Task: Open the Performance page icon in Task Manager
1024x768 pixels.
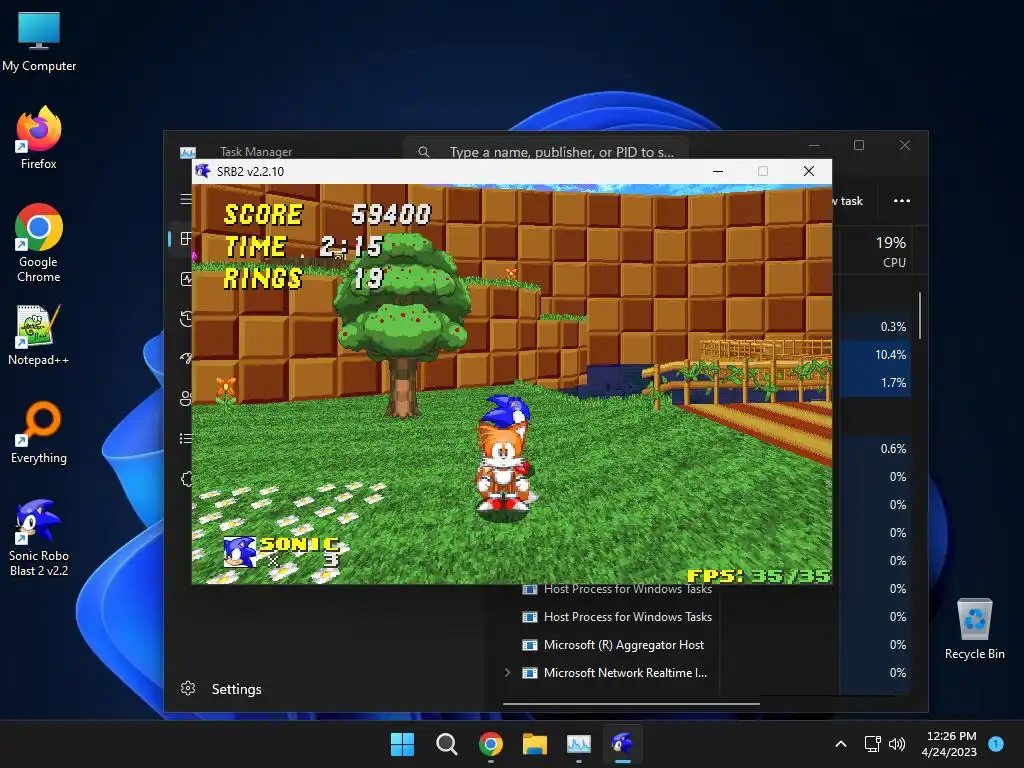Action: coord(186,279)
